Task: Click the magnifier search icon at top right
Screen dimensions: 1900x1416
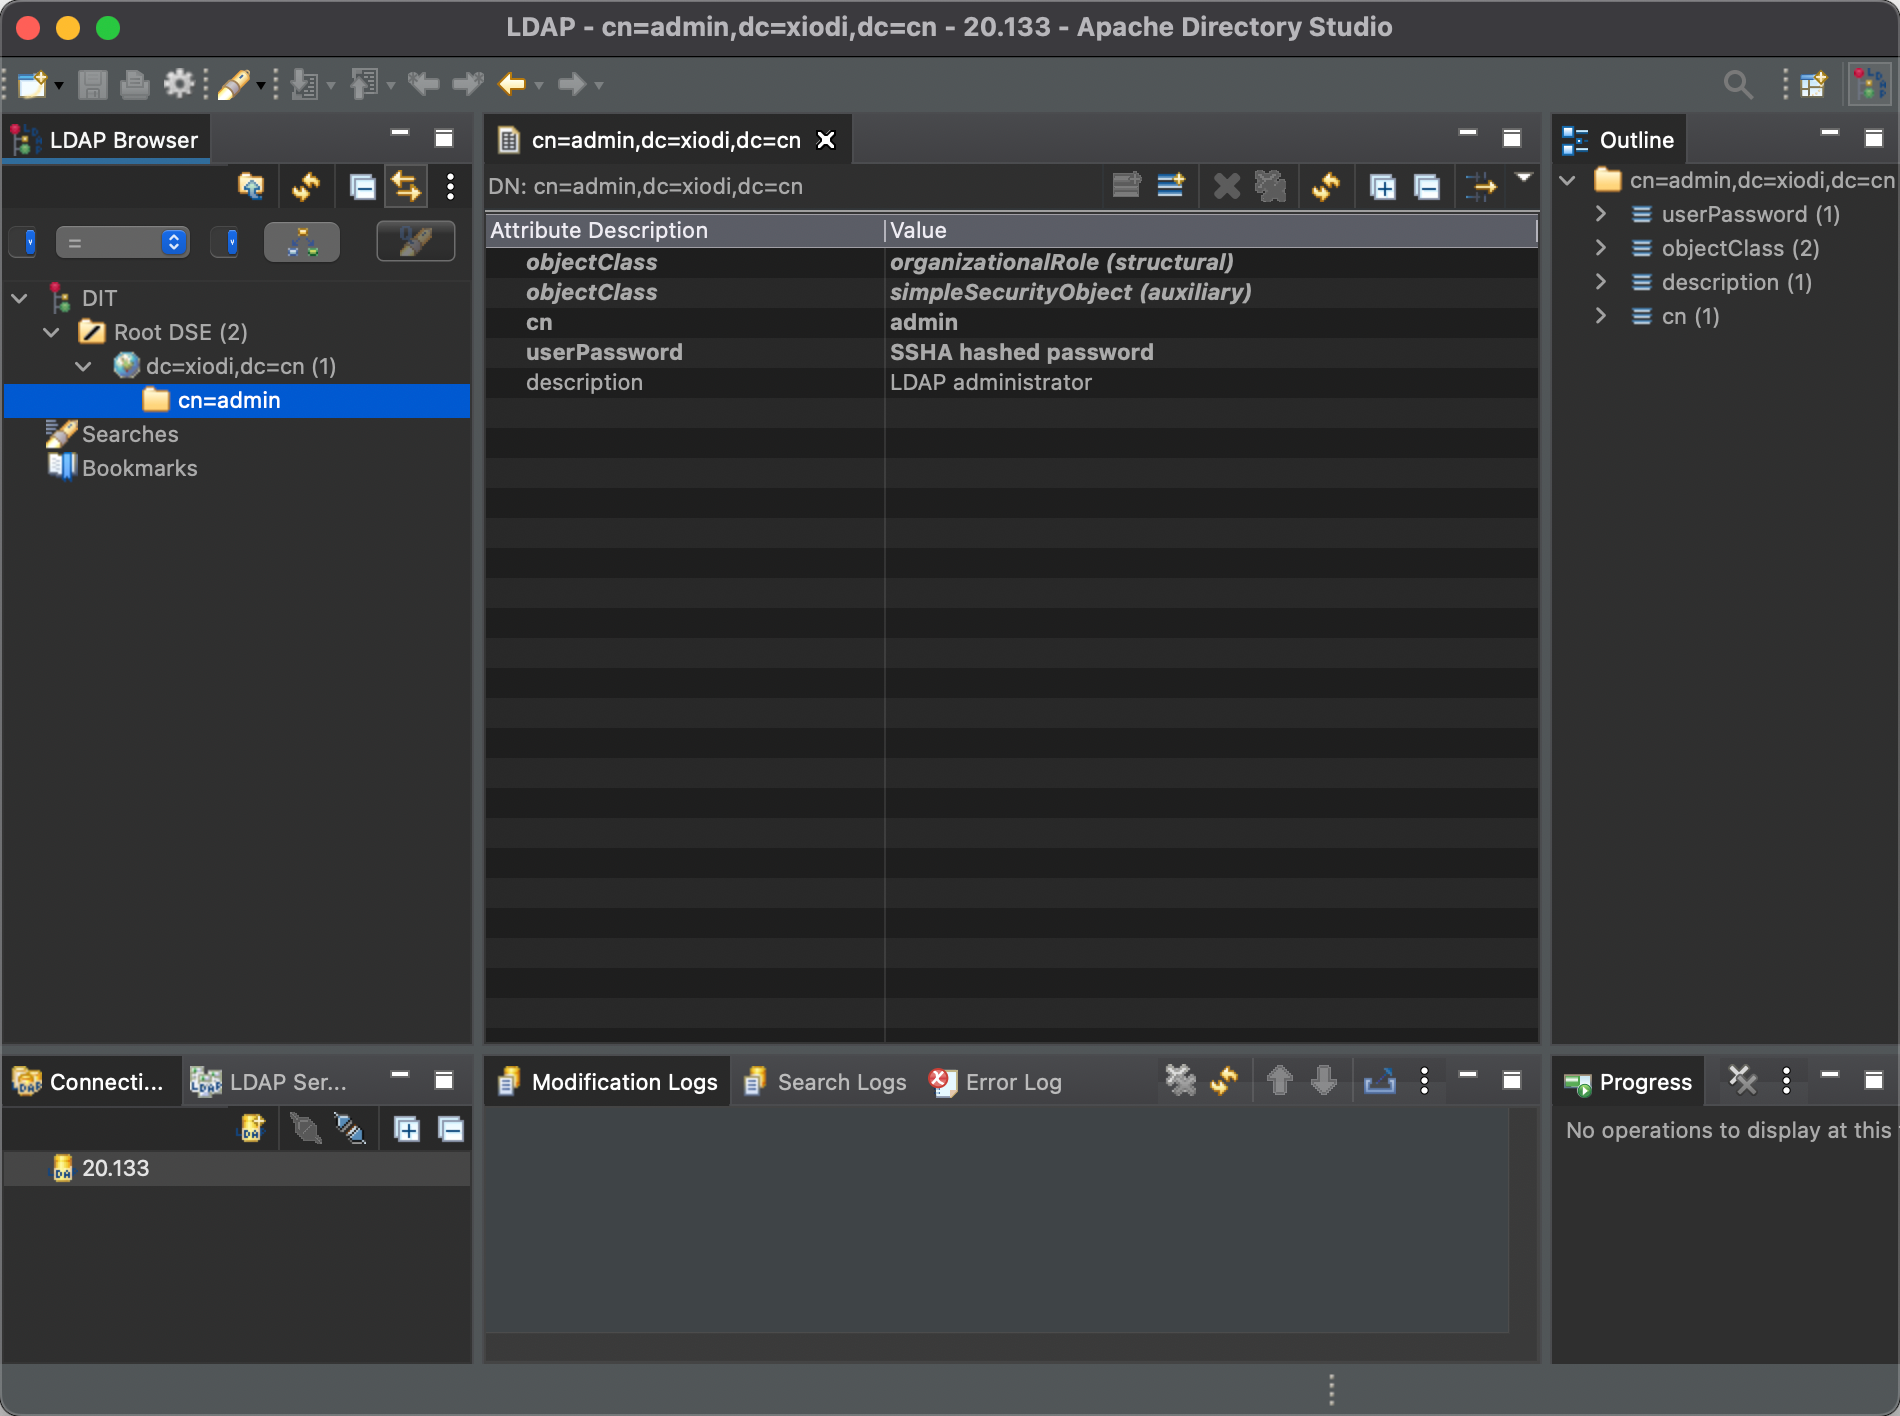Action: pyautogui.click(x=1739, y=84)
